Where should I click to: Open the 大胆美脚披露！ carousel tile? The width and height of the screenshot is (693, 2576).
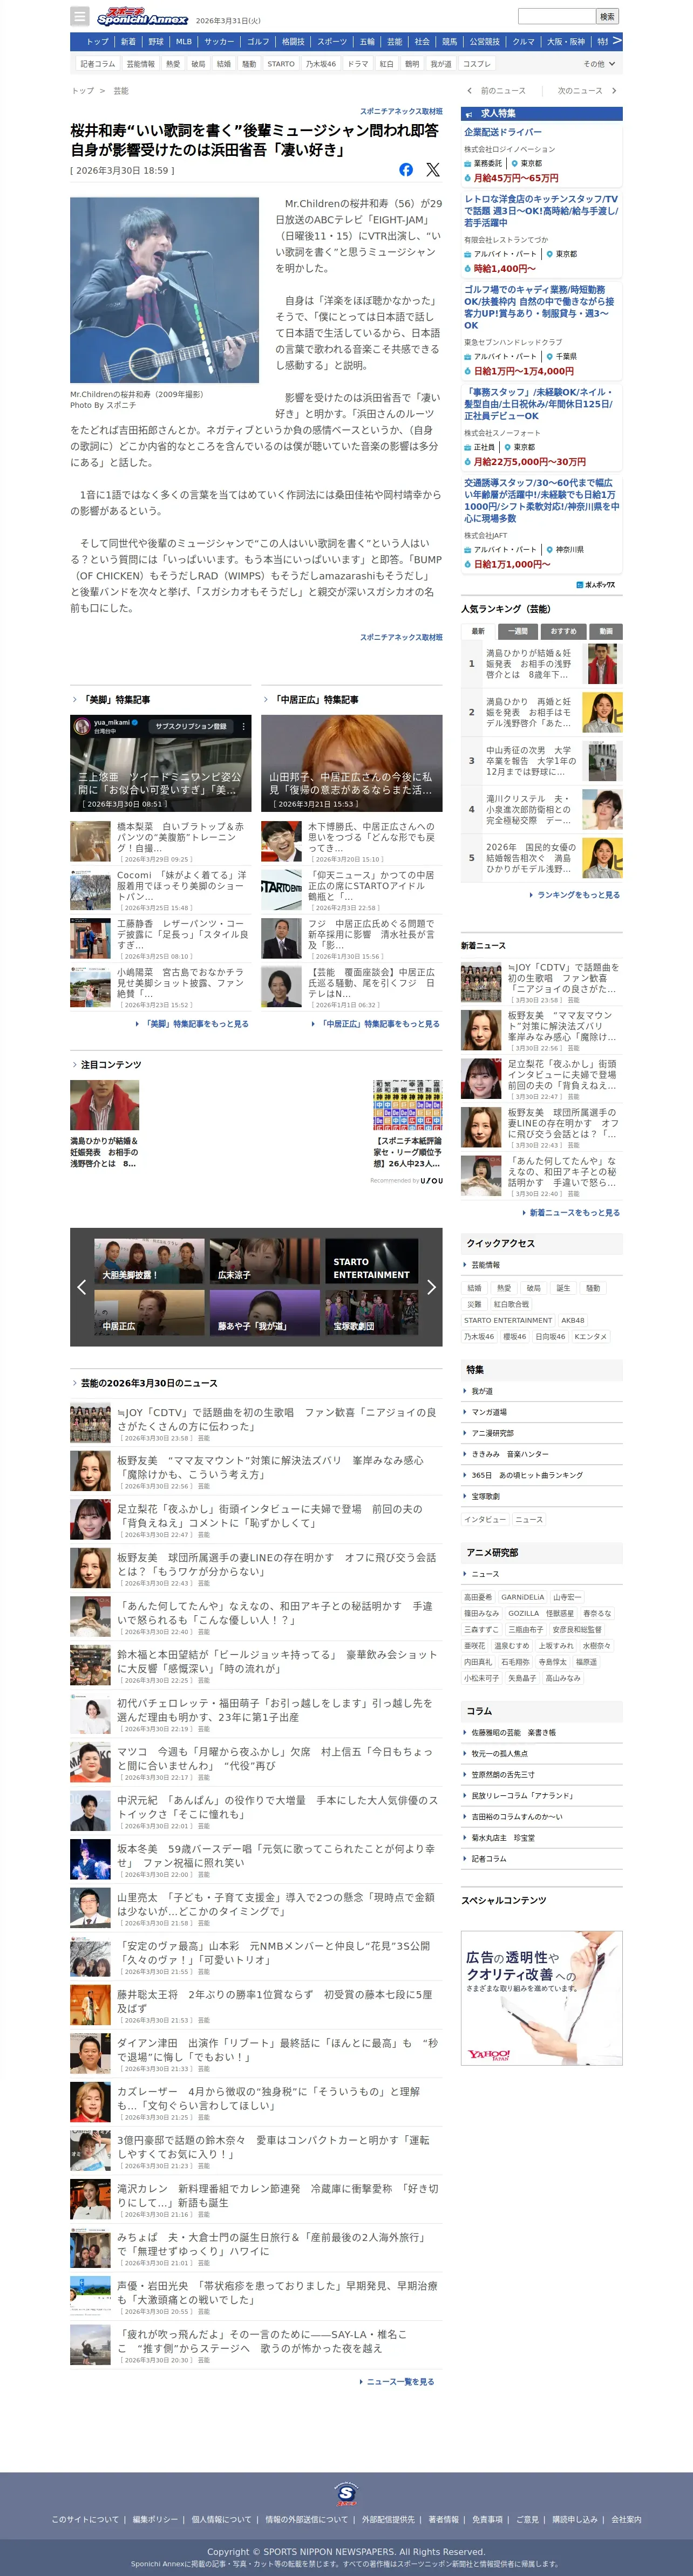(150, 1260)
